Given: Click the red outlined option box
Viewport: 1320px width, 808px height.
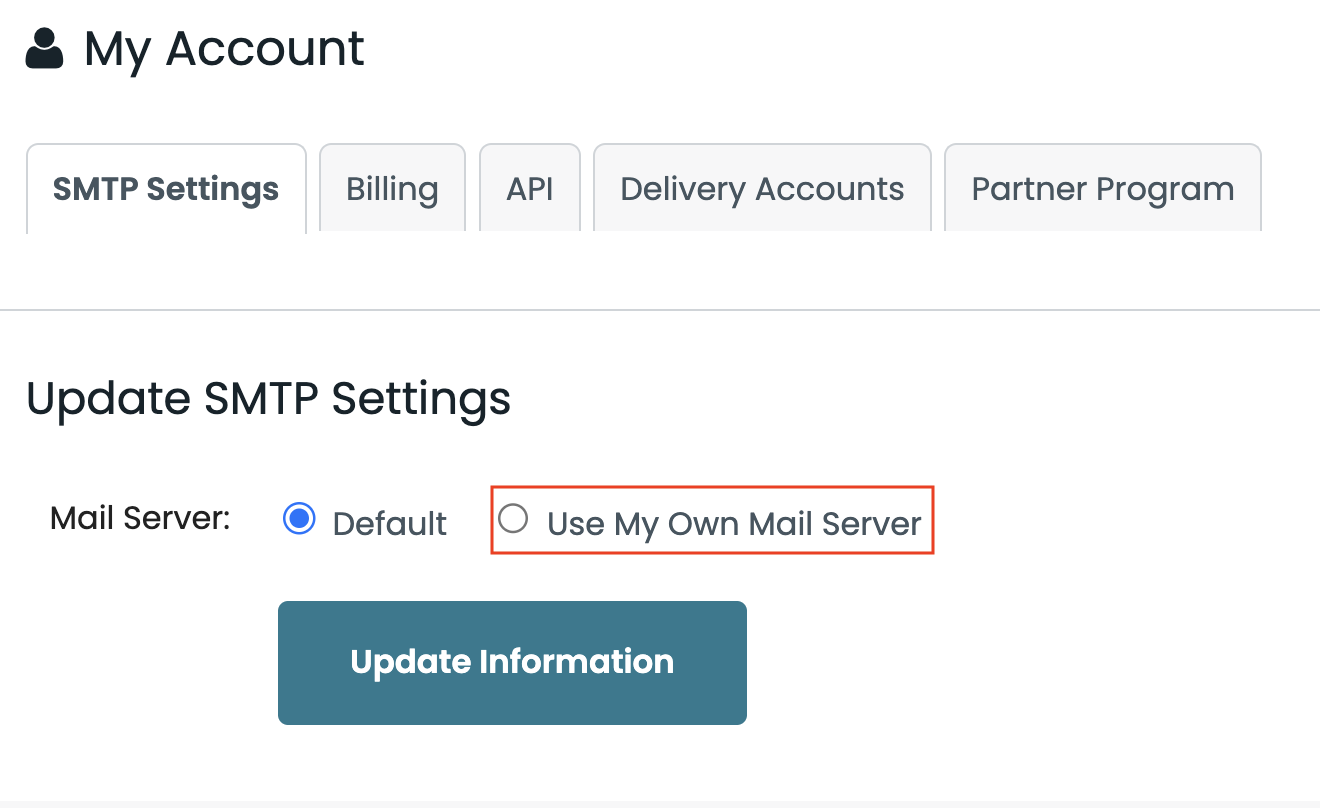Looking at the screenshot, I should coord(711,519).
